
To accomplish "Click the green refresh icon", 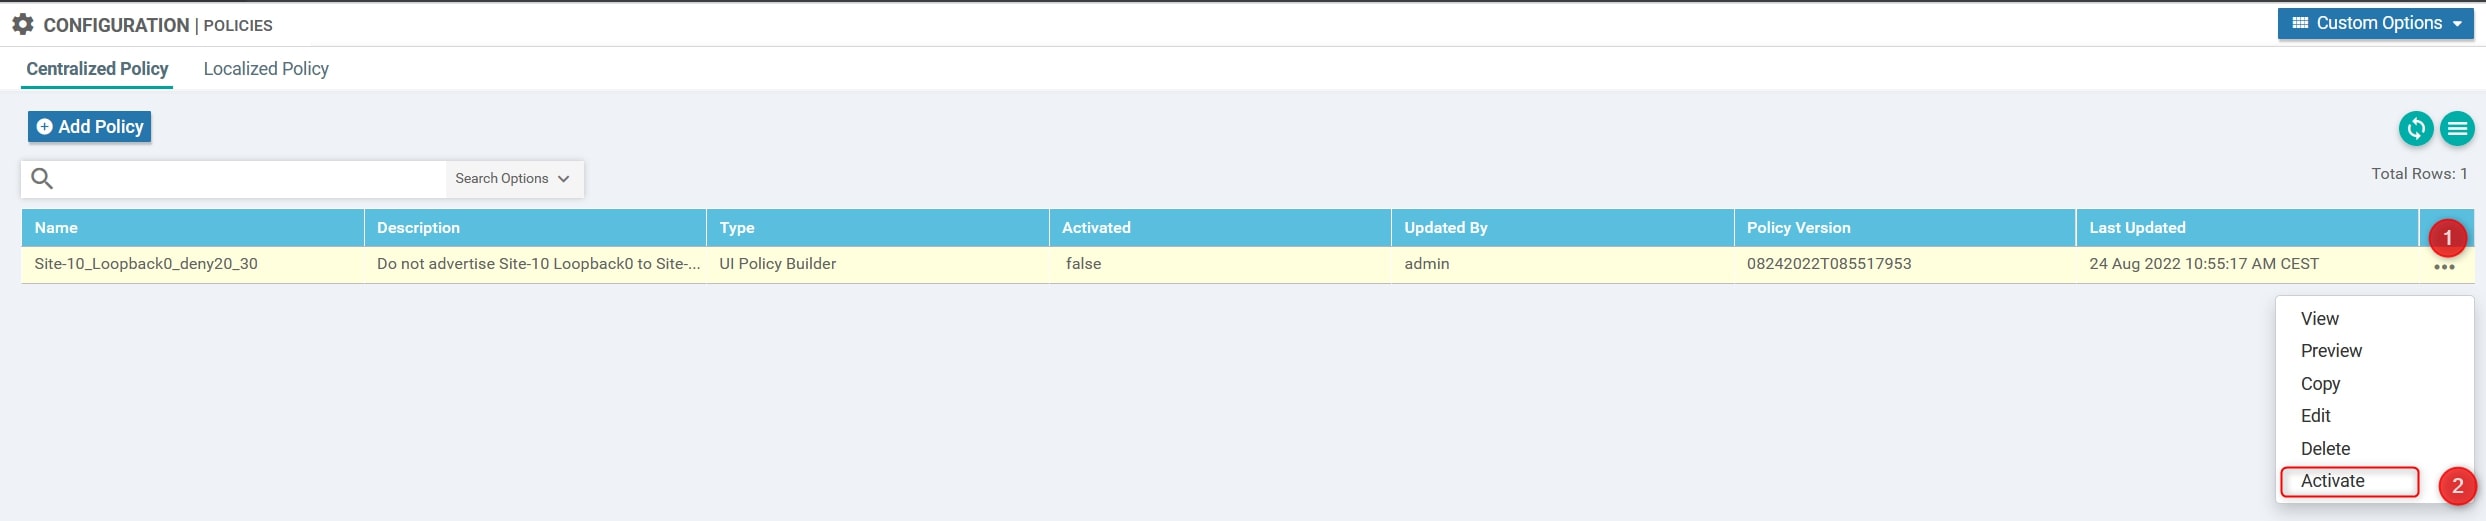I will click(2416, 128).
